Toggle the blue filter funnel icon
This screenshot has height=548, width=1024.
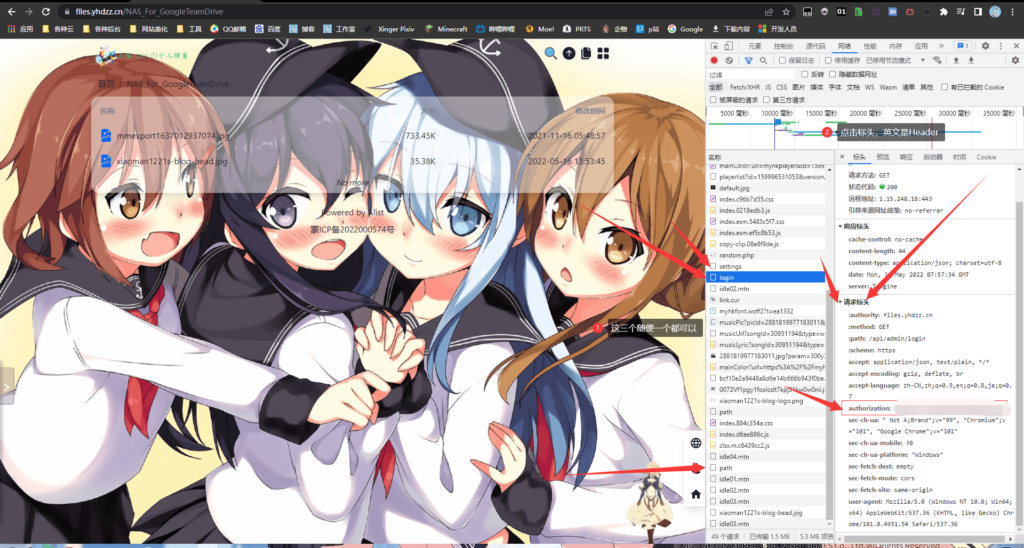click(x=749, y=60)
